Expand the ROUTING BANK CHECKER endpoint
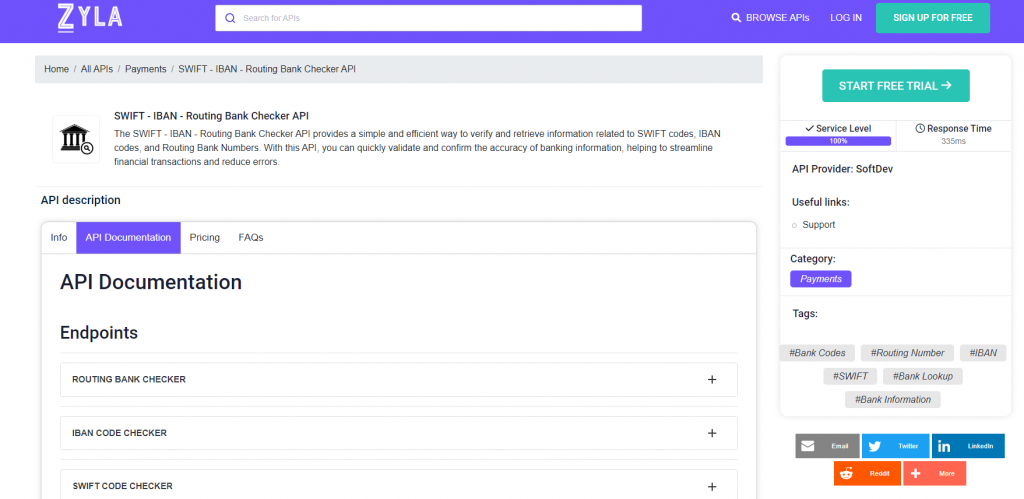The image size is (1024, 499). (x=399, y=379)
